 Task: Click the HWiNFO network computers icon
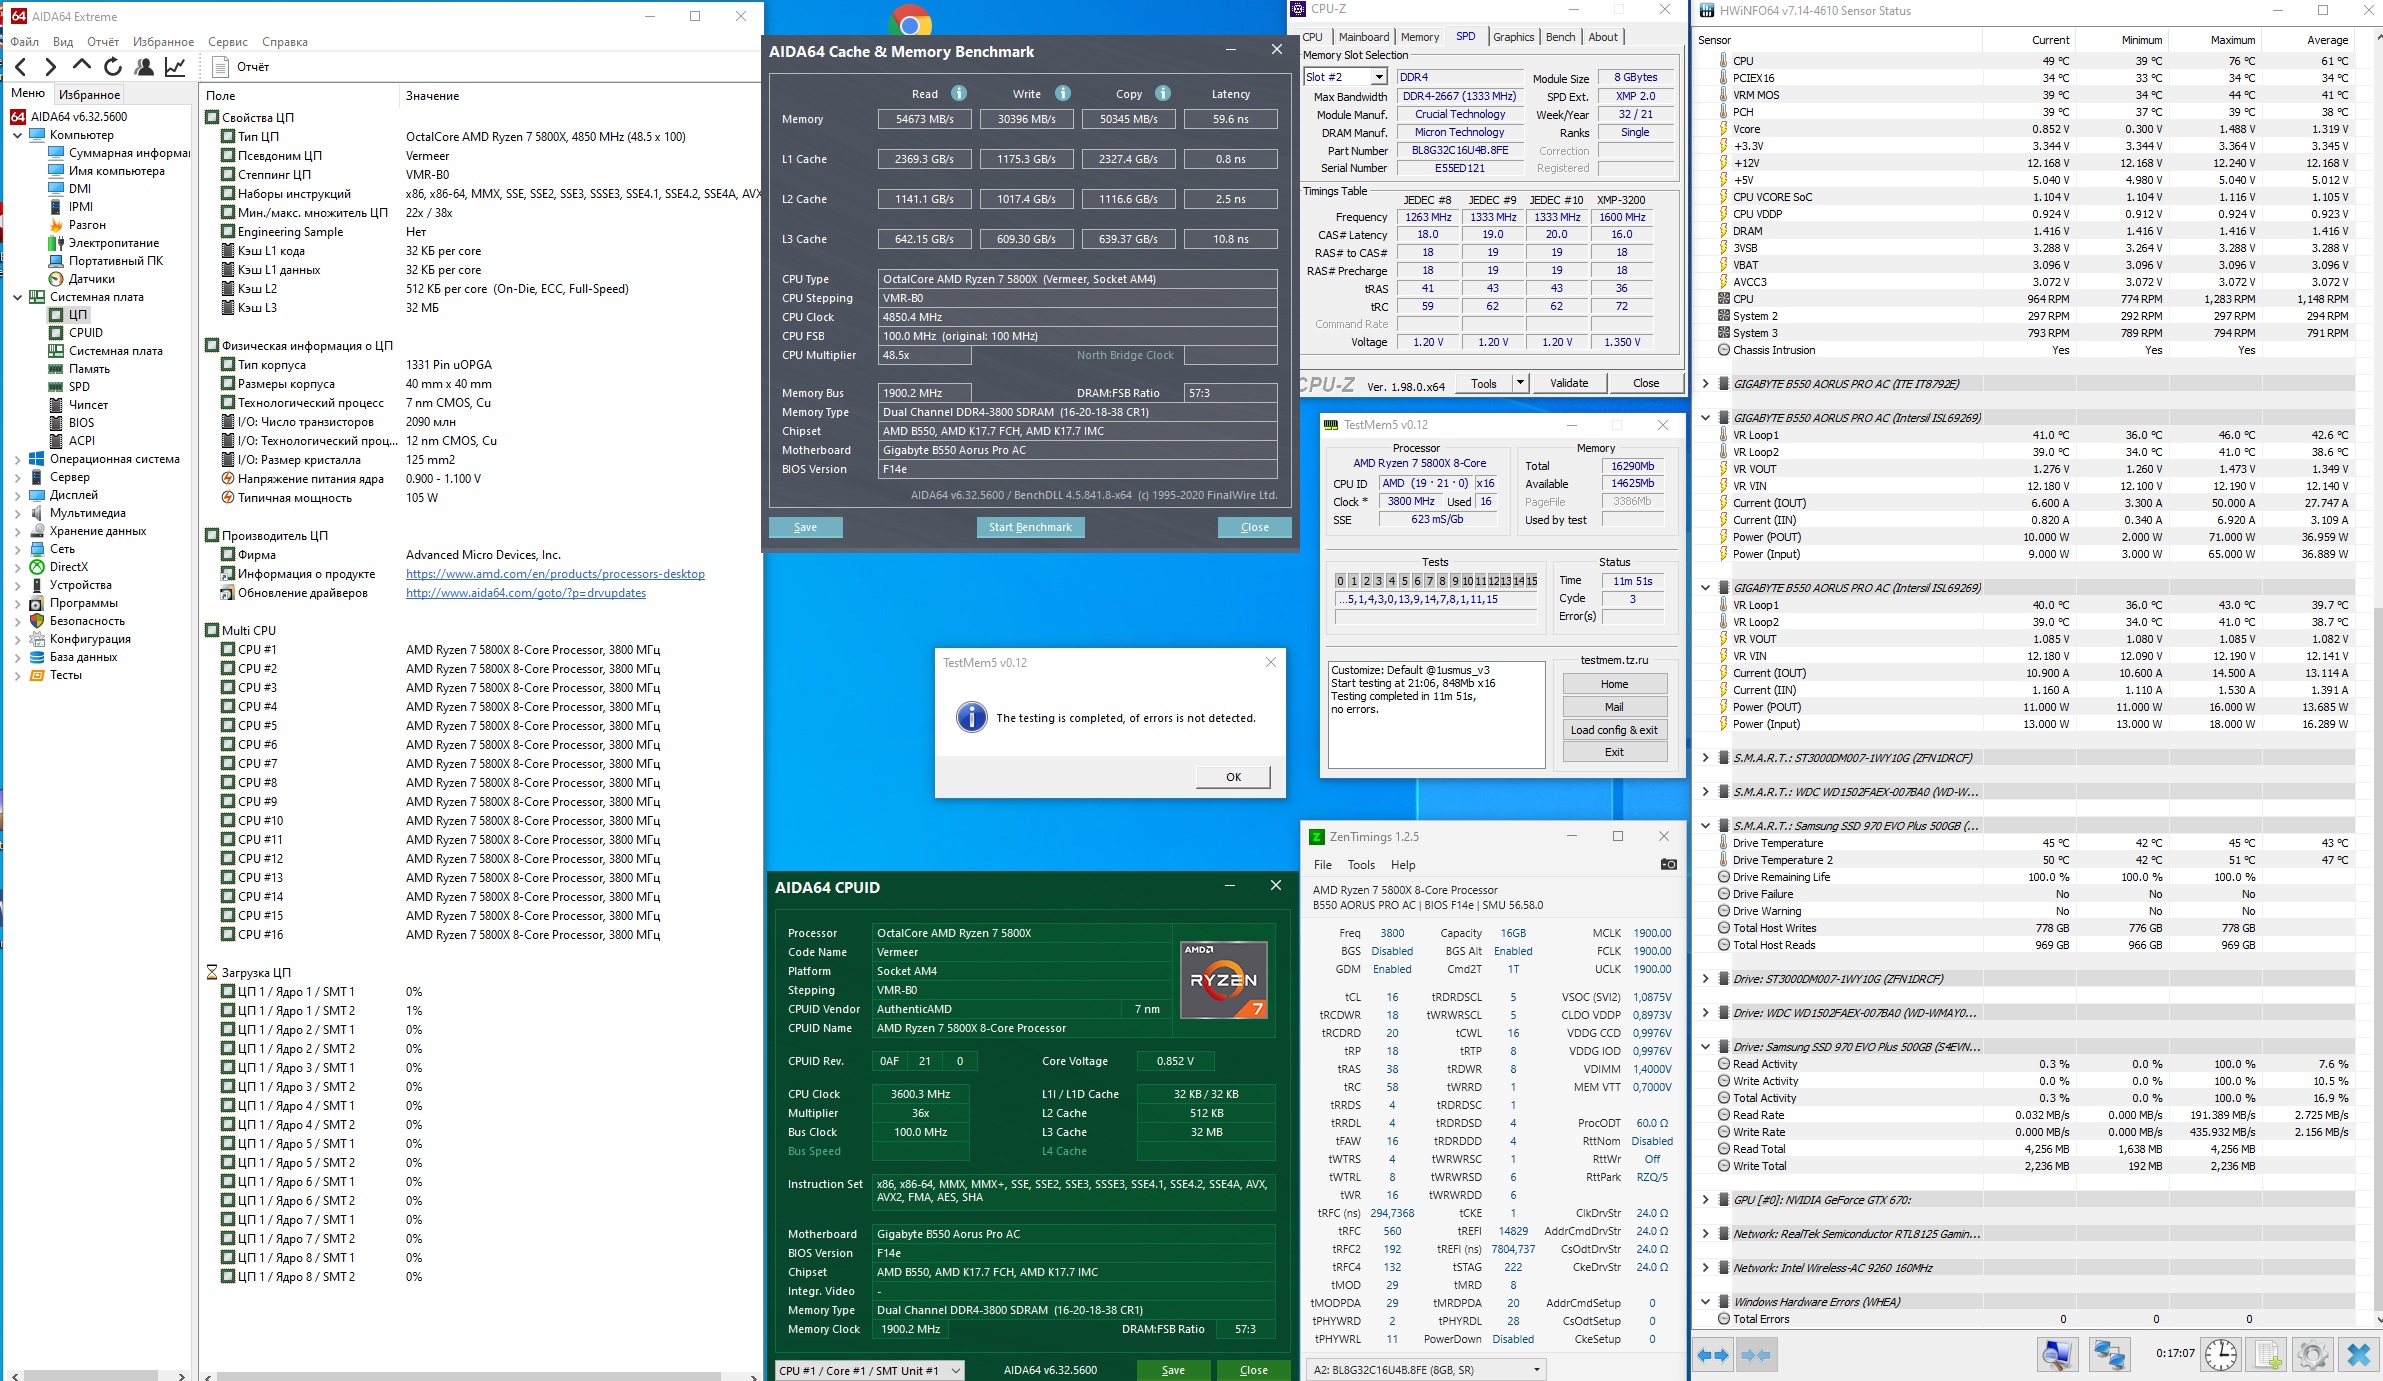[2109, 1355]
